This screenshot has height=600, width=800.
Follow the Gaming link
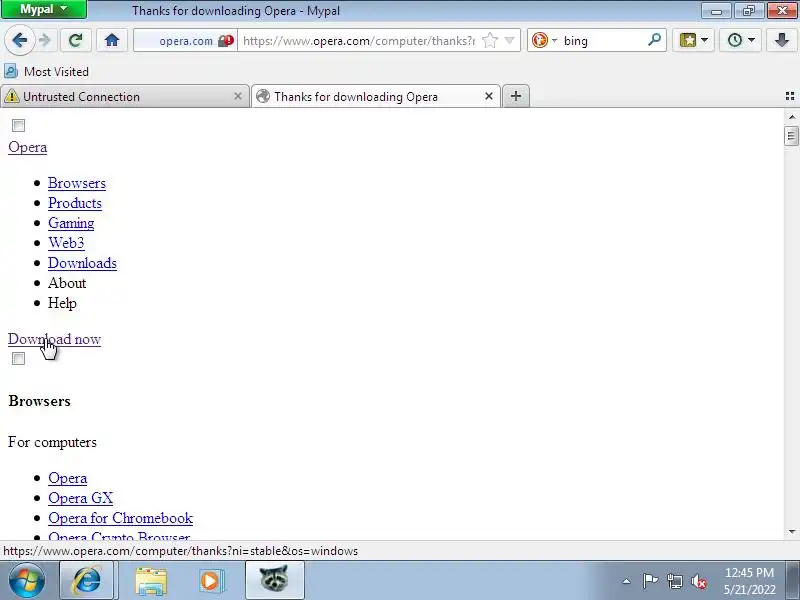[x=71, y=223]
